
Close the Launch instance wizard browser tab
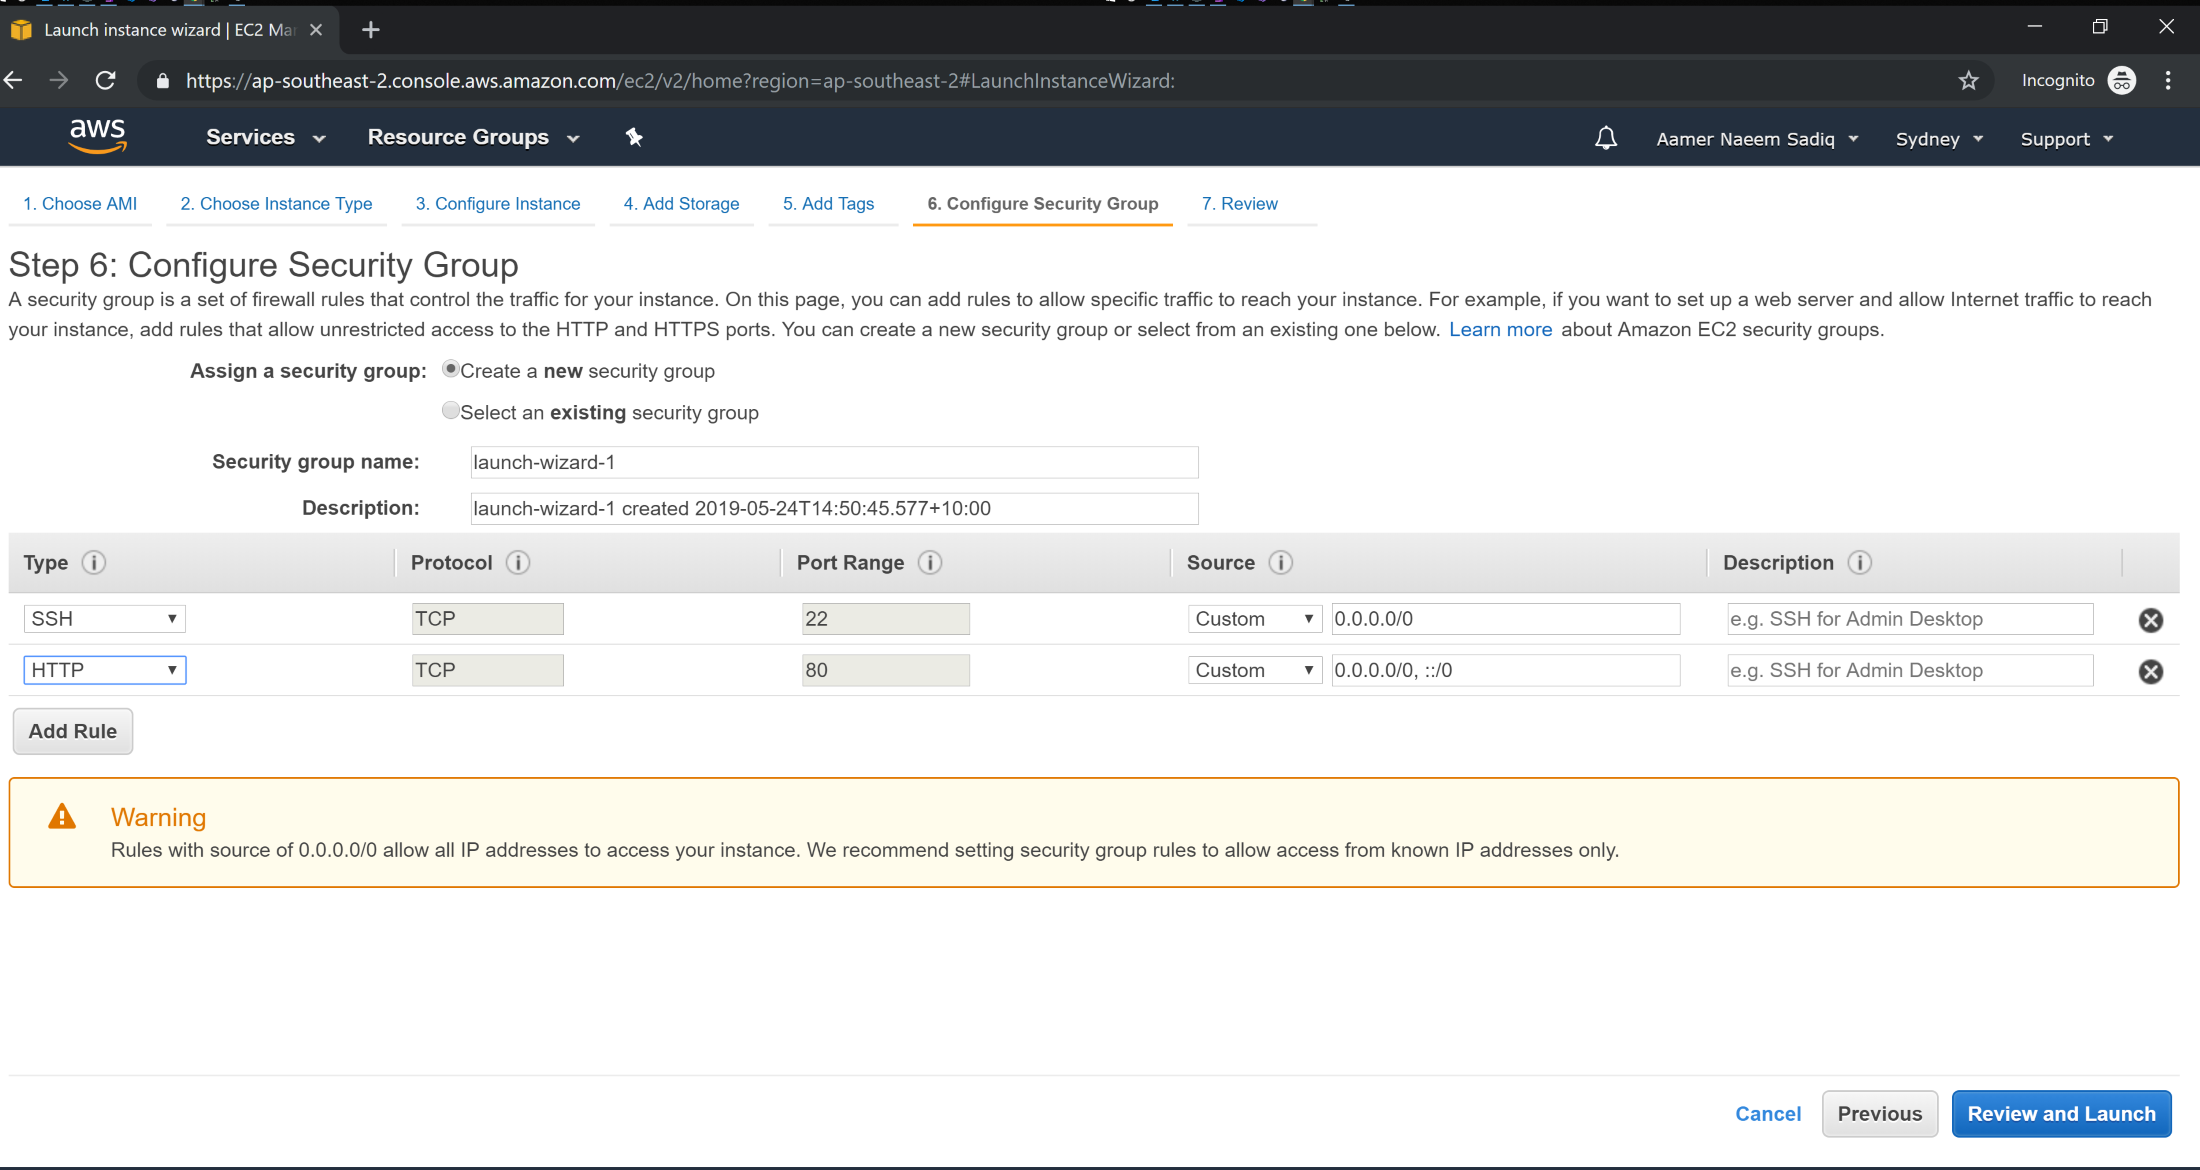click(x=316, y=30)
